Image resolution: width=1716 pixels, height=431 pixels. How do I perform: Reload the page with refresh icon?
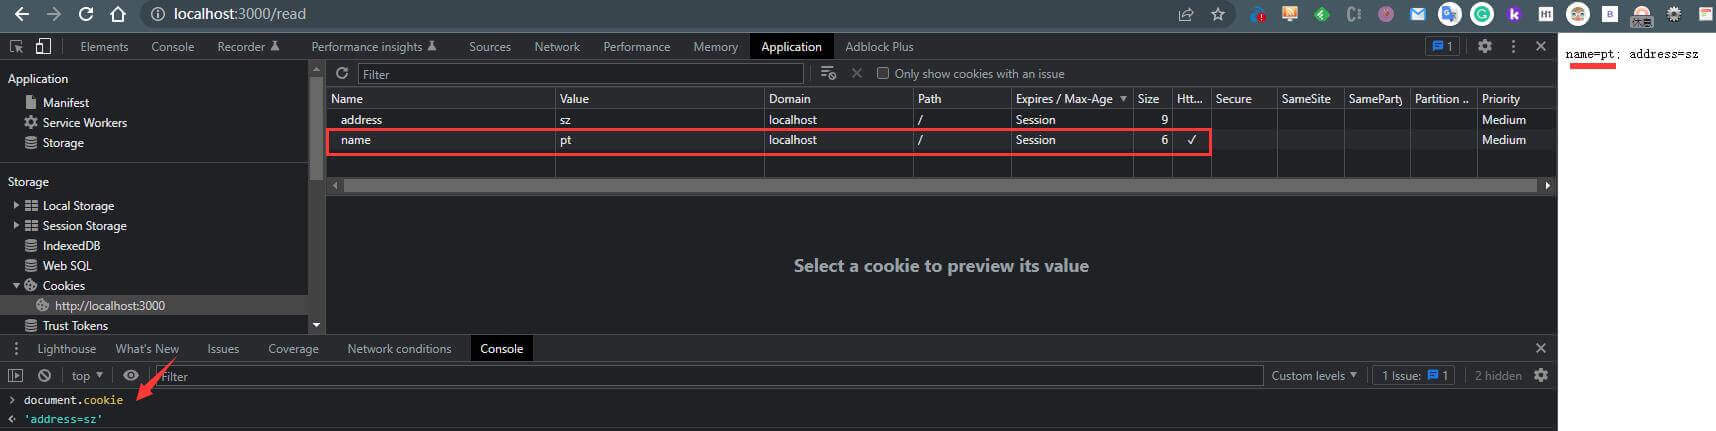(x=86, y=14)
